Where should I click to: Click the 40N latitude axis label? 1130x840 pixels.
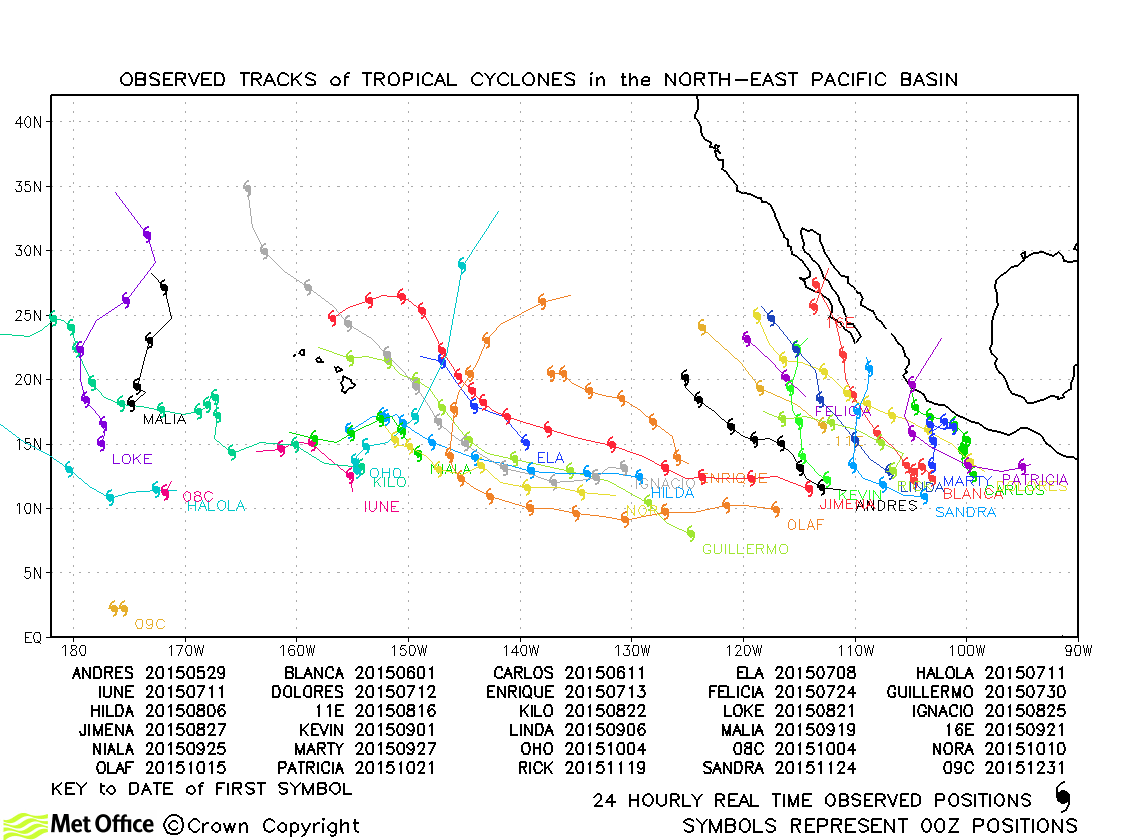pyautogui.click(x=29, y=122)
